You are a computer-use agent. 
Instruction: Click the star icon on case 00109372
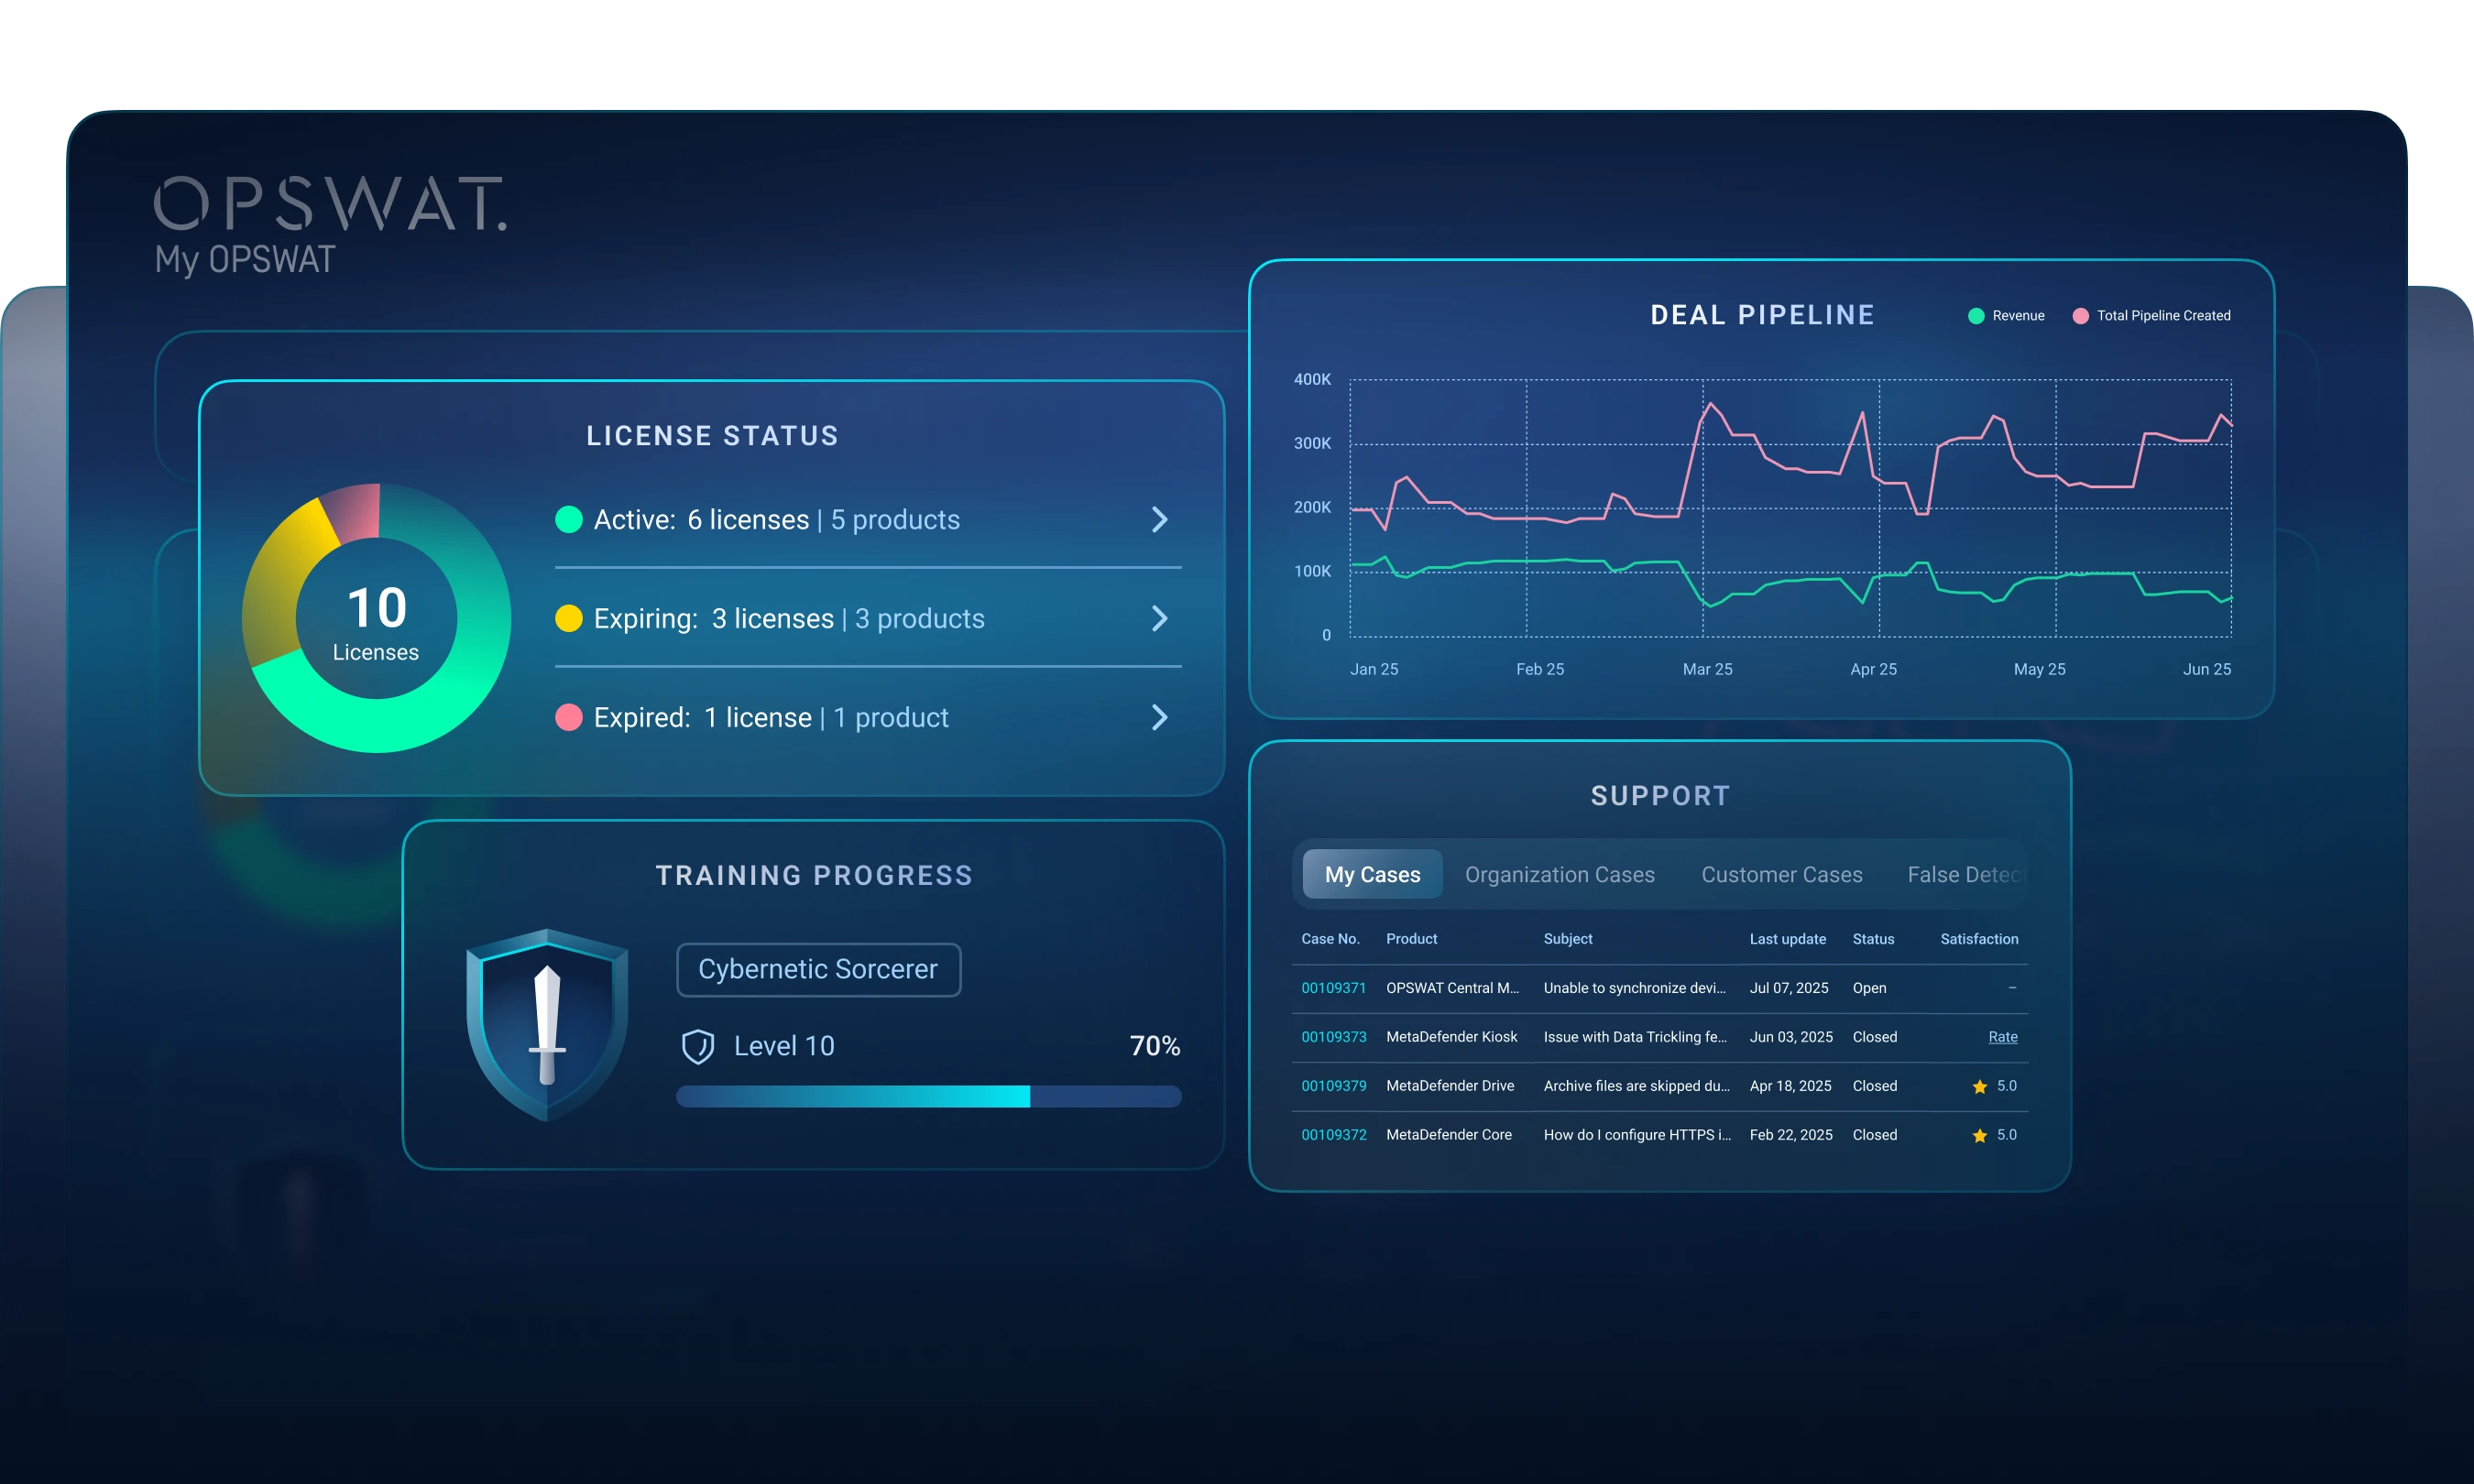click(x=1979, y=1135)
